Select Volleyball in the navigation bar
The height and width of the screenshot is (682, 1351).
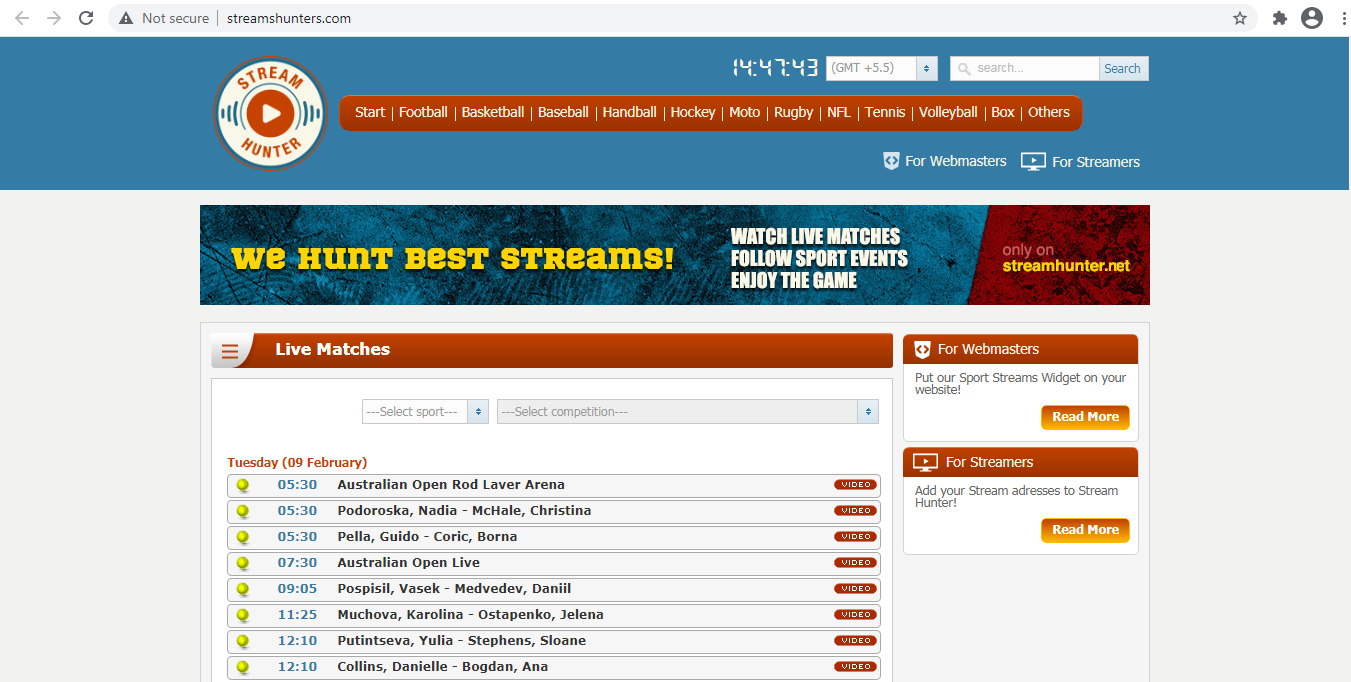(948, 112)
